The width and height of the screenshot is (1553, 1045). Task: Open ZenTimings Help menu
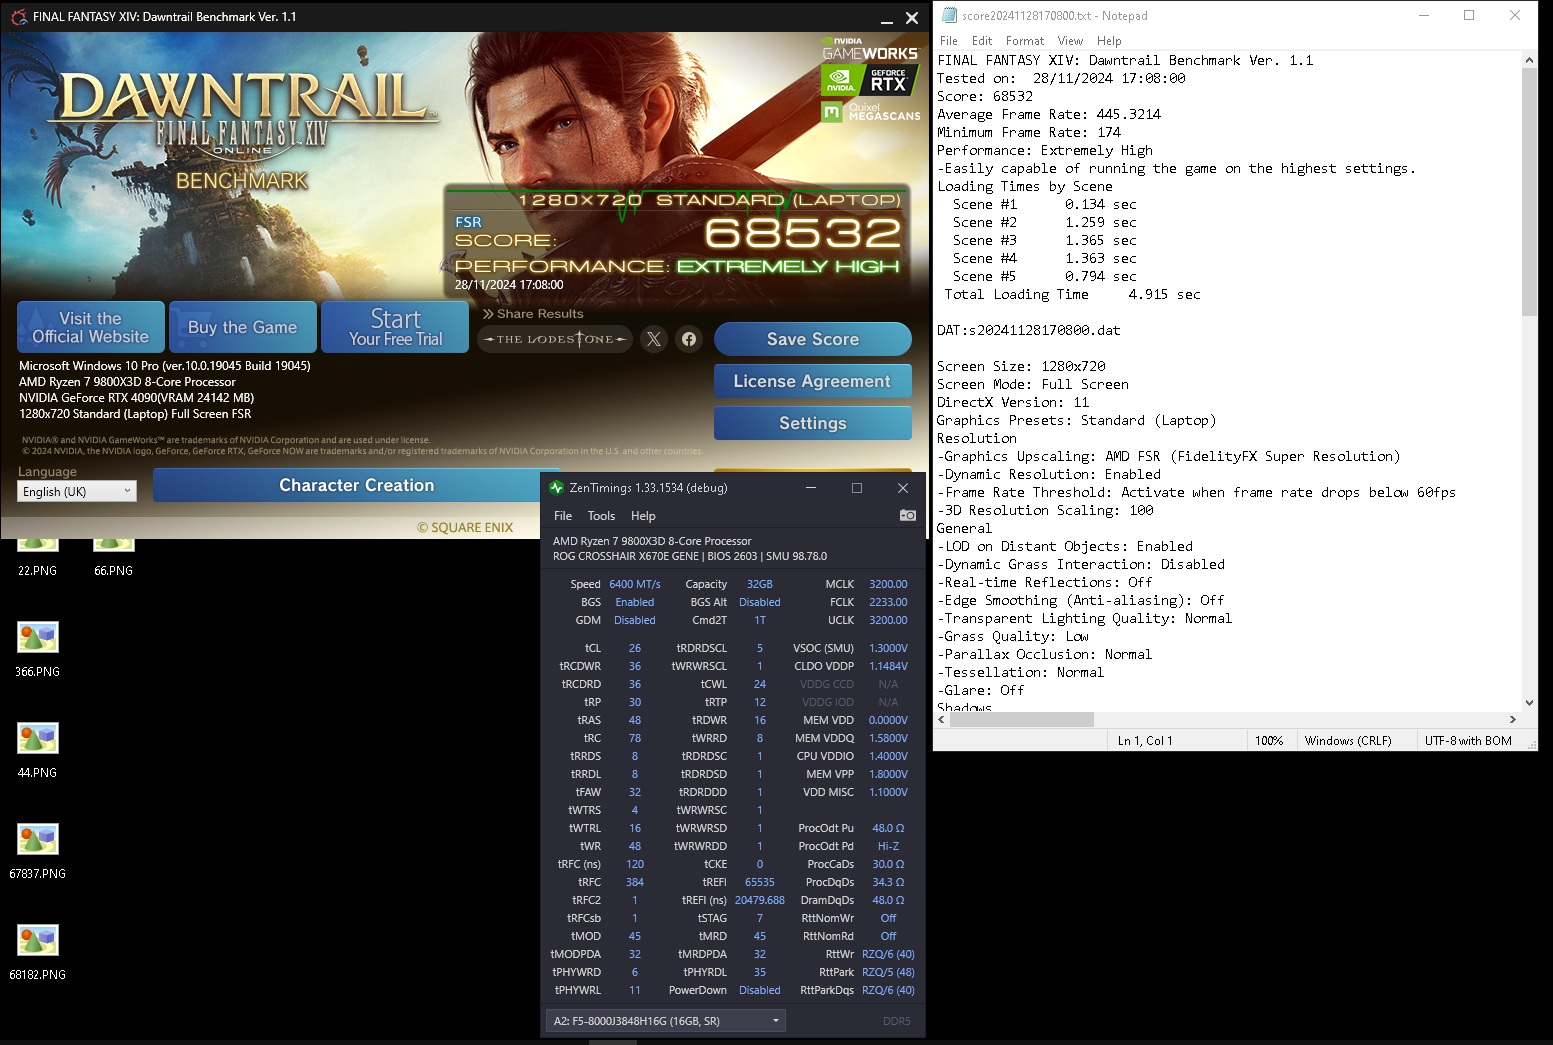point(643,516)
